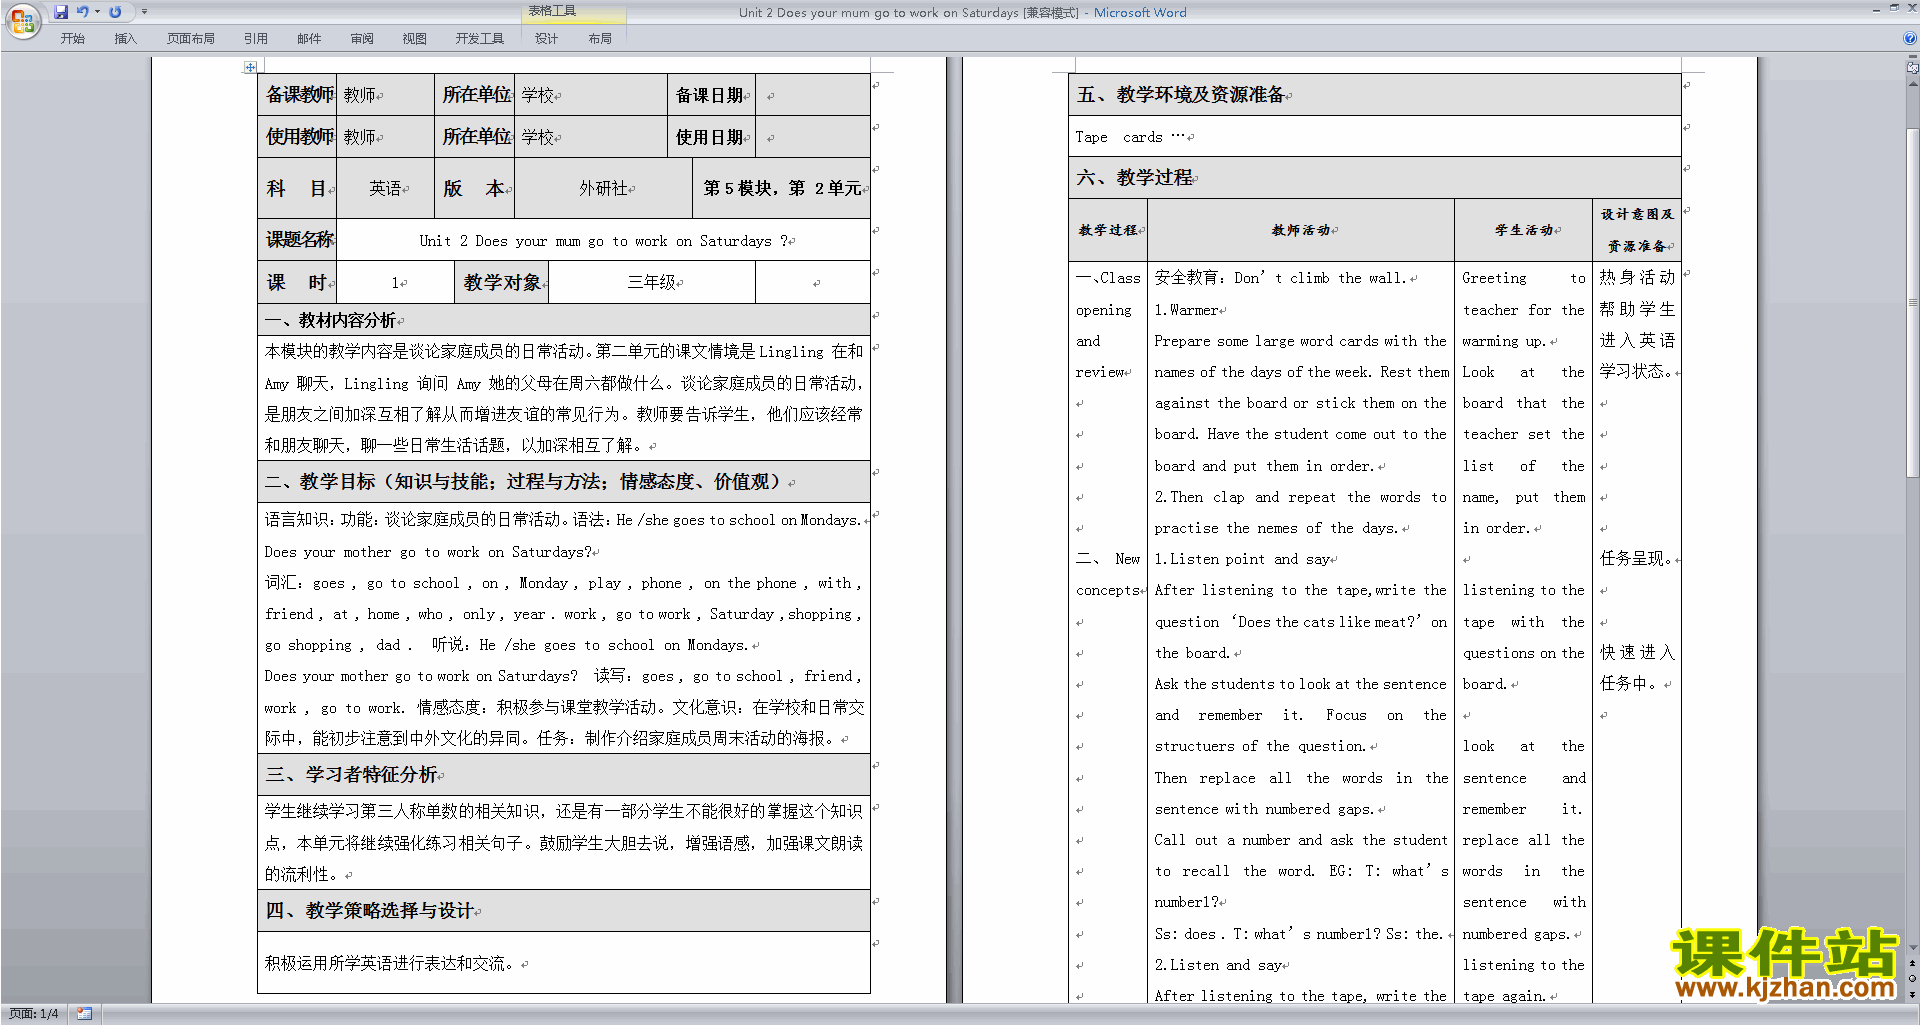
Task: Click the 教学对象 label cell
Action: point(502,282)
